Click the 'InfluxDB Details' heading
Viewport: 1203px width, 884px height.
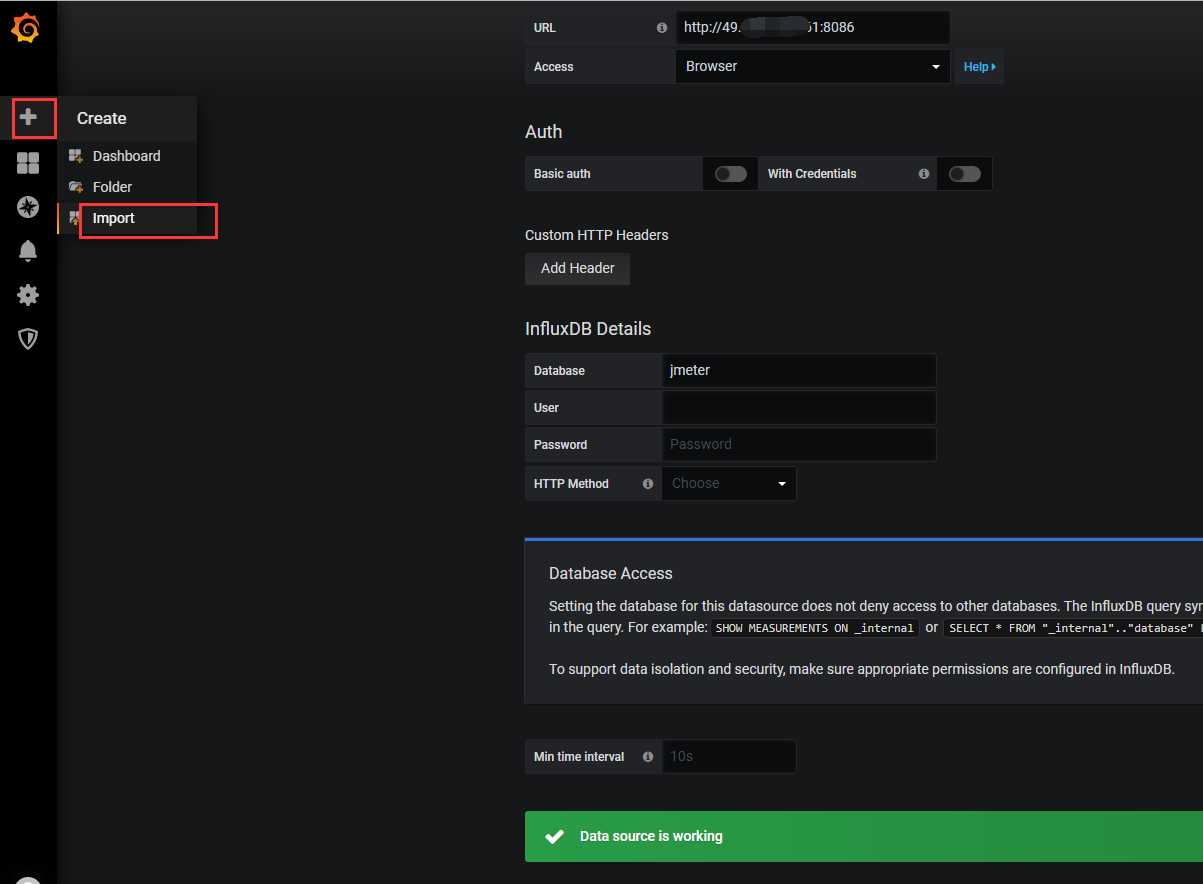(588, 329)
